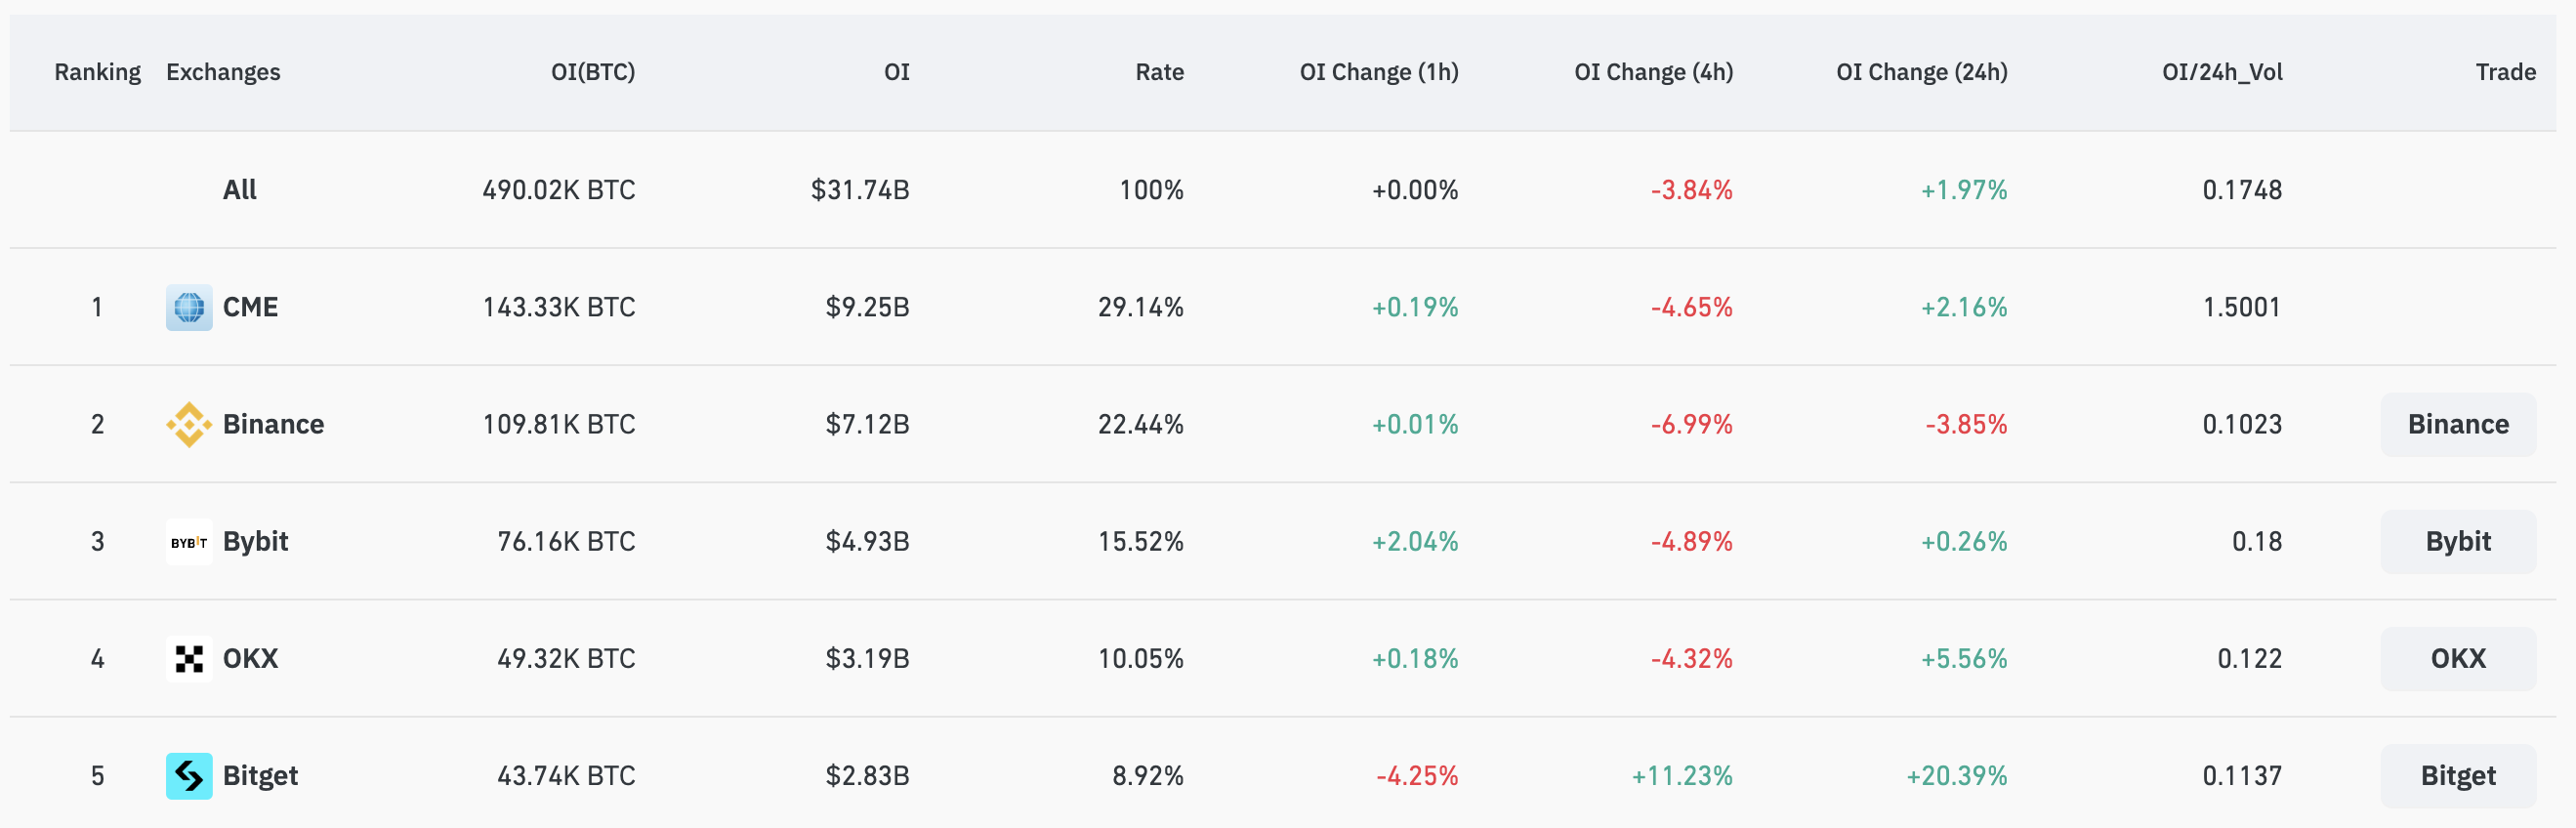Image resolution: width=2576 pixels, height=828 pixels.
Task: Sort by the OI/24h_Vol column header
Action: (2221, 72)
